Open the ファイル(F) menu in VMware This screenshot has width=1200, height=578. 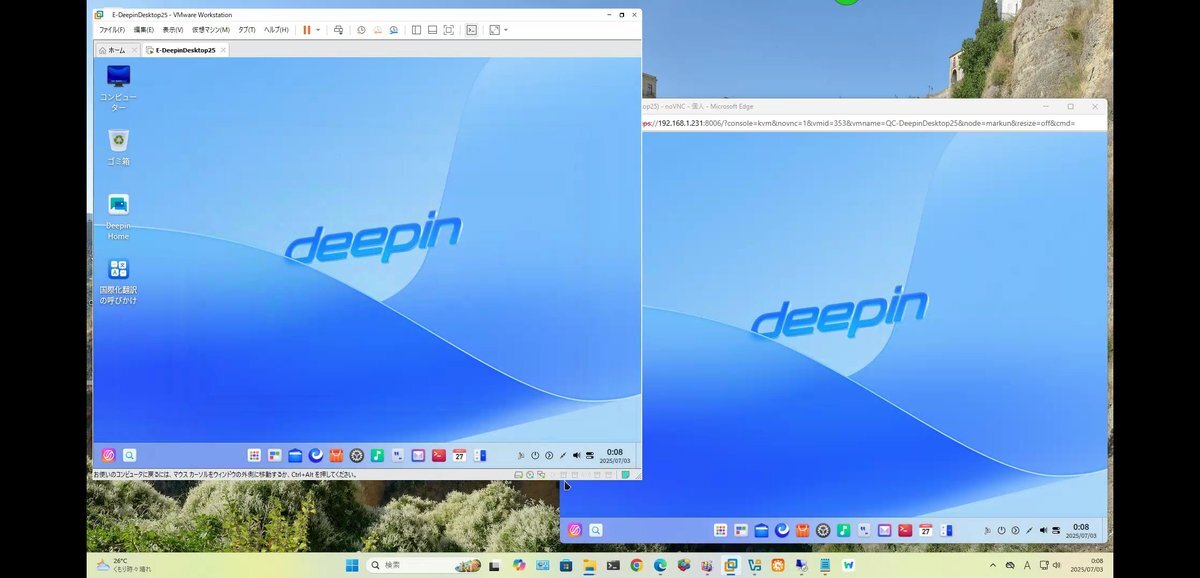112,30
